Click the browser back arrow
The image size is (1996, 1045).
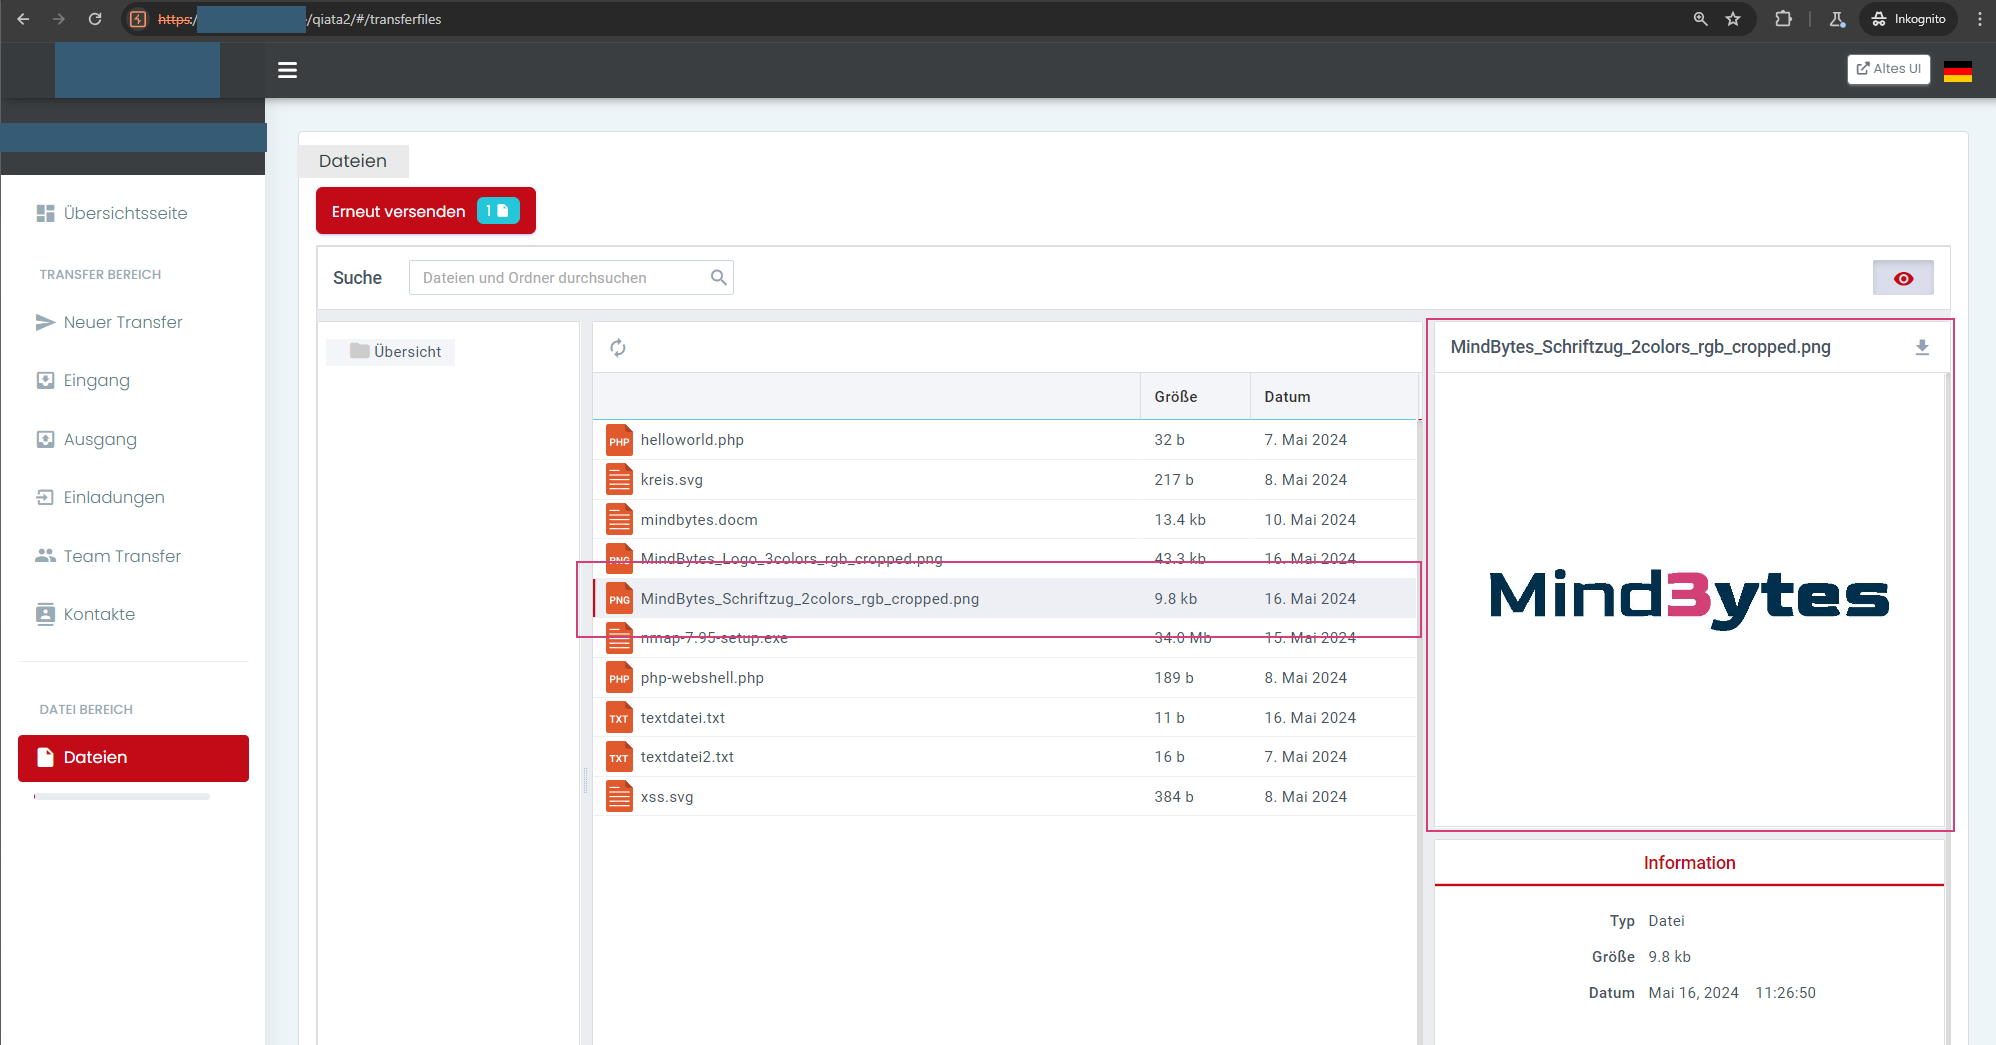tap(23, 19)
